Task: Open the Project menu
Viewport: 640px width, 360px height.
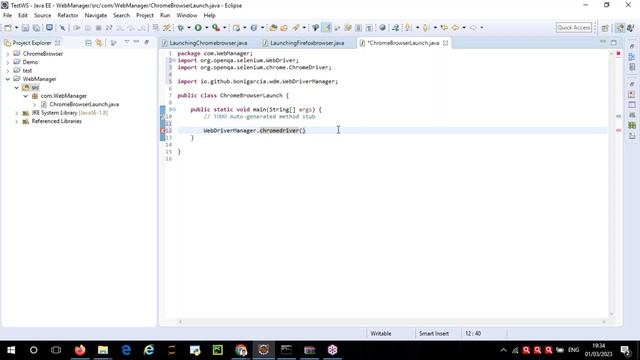Action: (x=145, y=16)
